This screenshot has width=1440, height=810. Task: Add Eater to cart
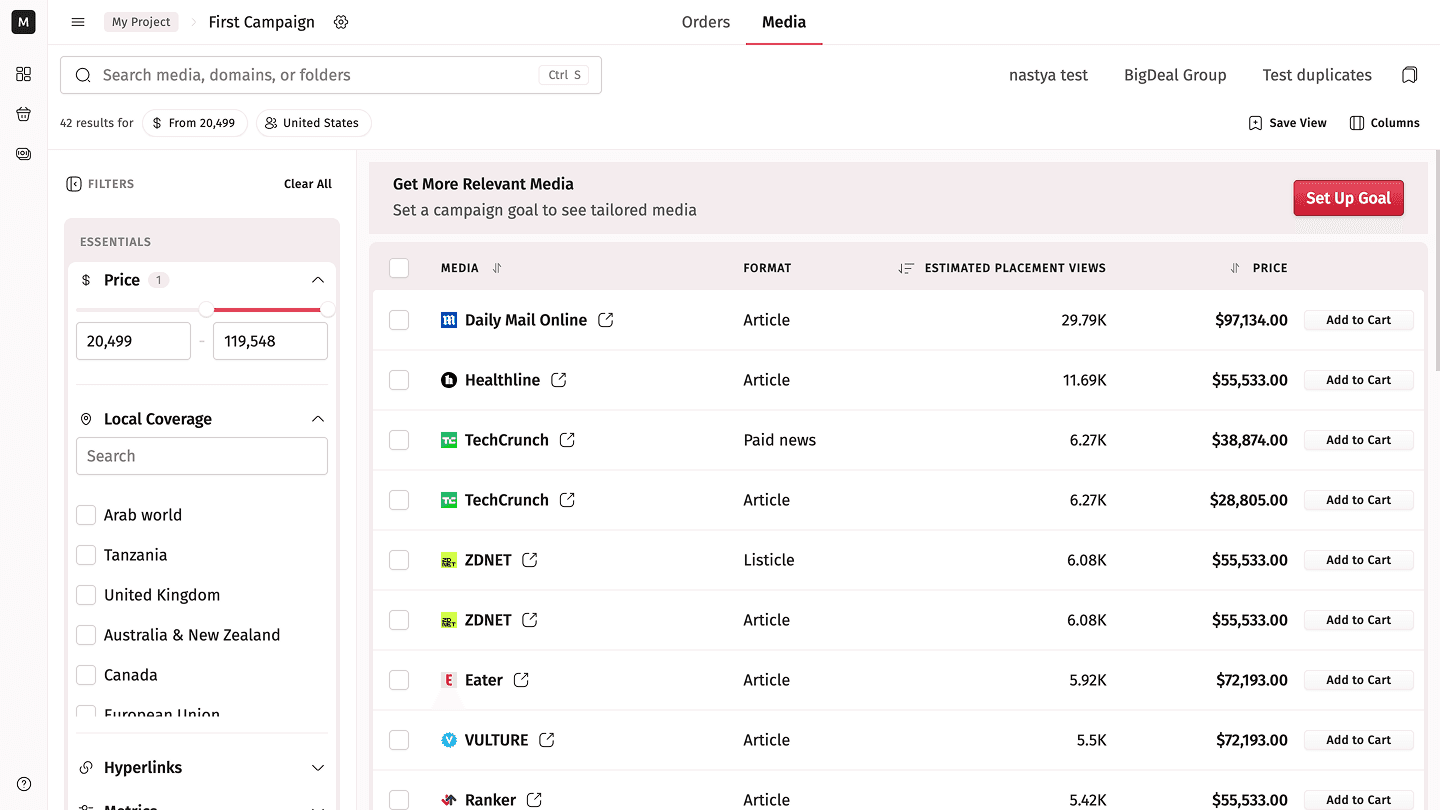click(x=1359, y=680)
